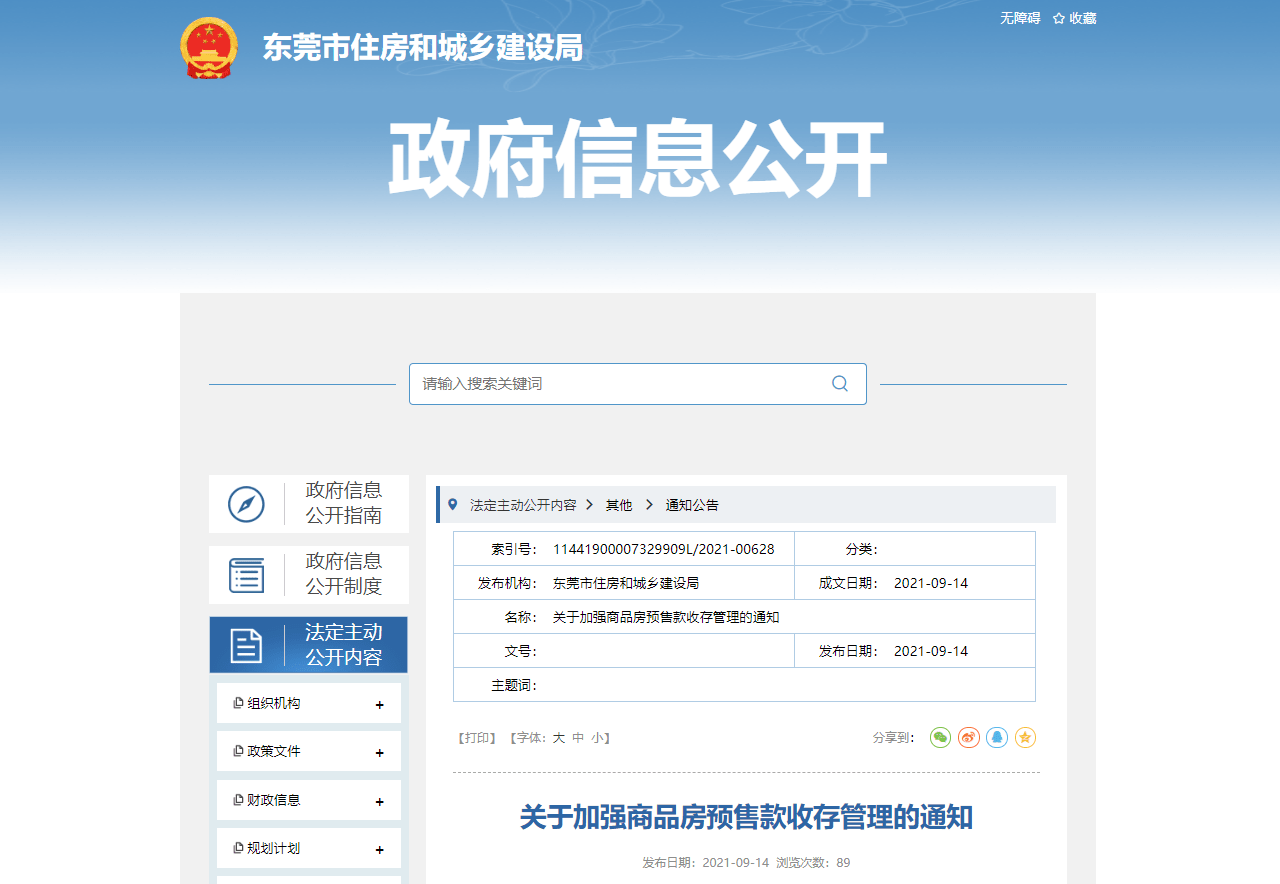The width and height of the screenshot is (1280, 884).
Task: Expand the 财政信息 section
Action: point(379,802)
